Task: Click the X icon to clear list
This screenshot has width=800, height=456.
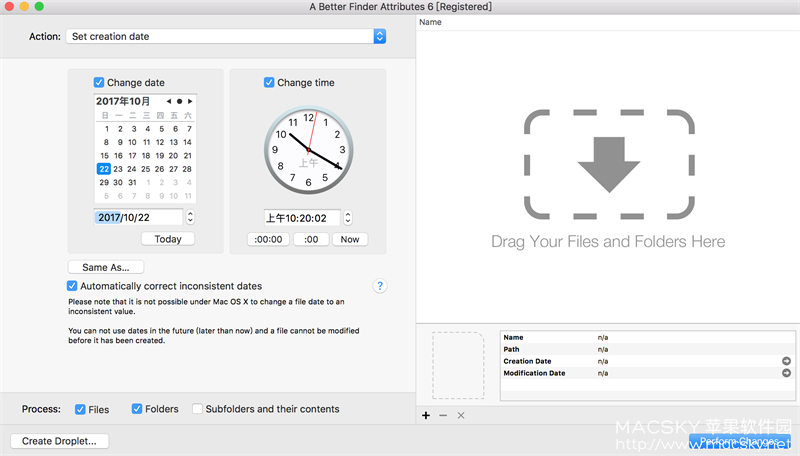Action: point(461,415)
